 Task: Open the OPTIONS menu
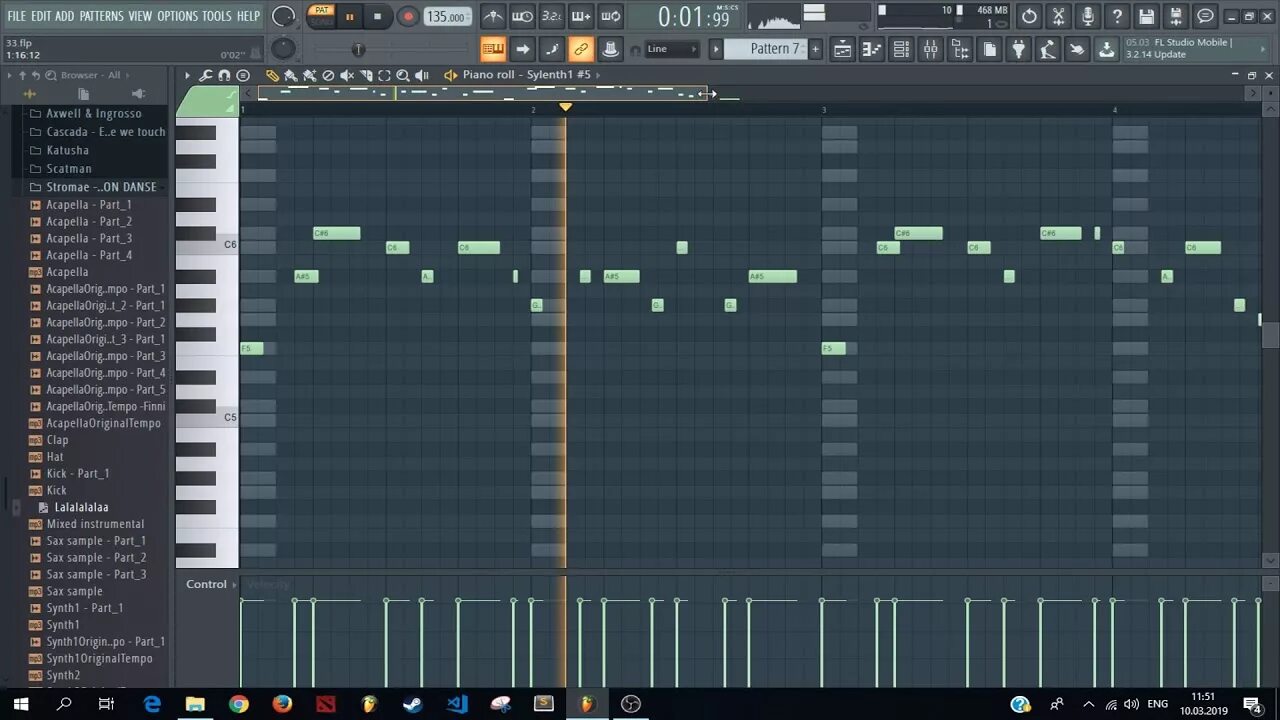coord(178,16)
